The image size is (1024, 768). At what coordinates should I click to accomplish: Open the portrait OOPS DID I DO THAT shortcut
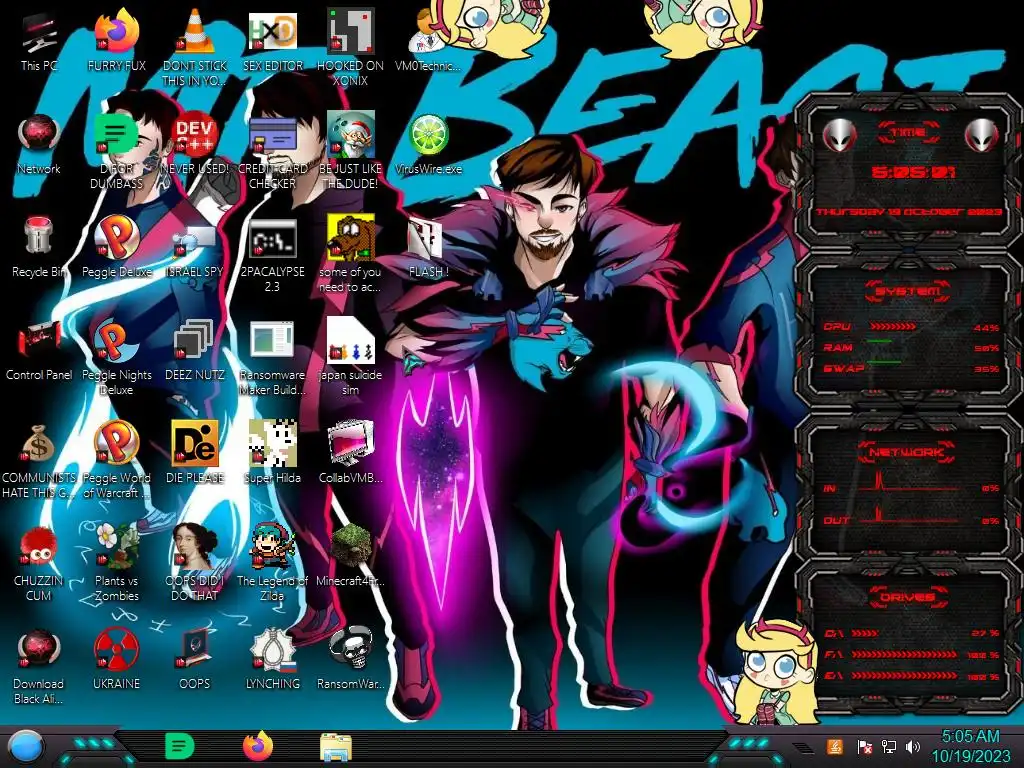tap(195, 563)
